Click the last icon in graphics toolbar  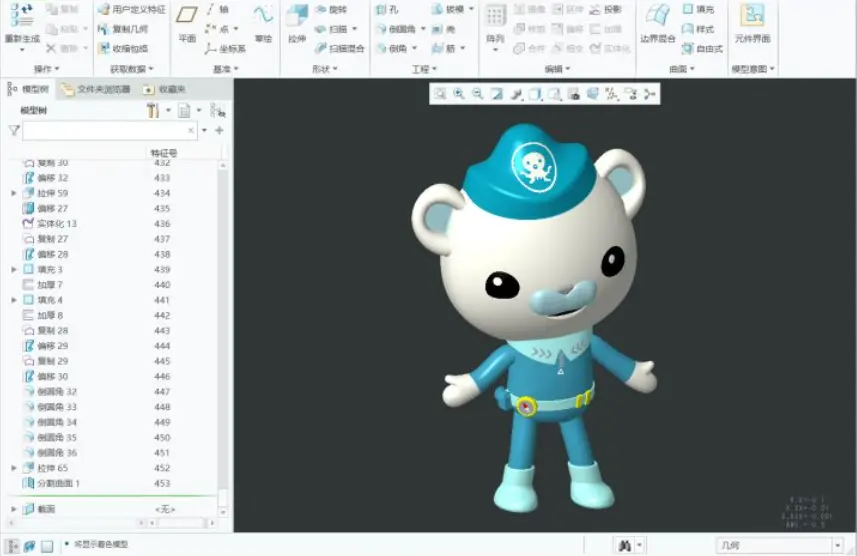point(649,94)
